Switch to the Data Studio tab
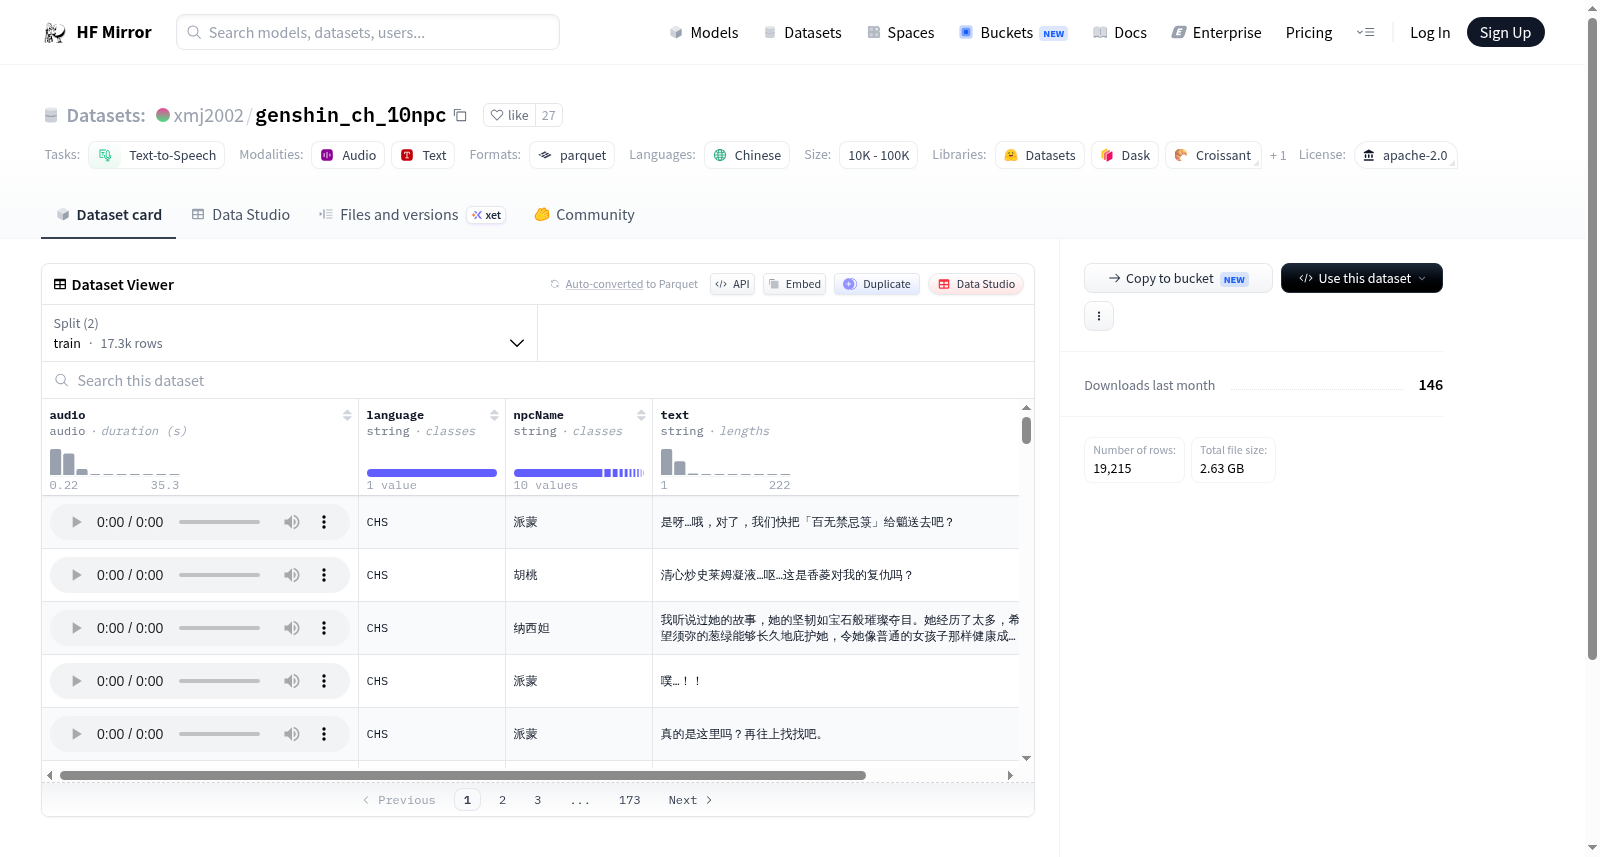The width and height of the screenshot is (1600, 857). click(240, 215)
